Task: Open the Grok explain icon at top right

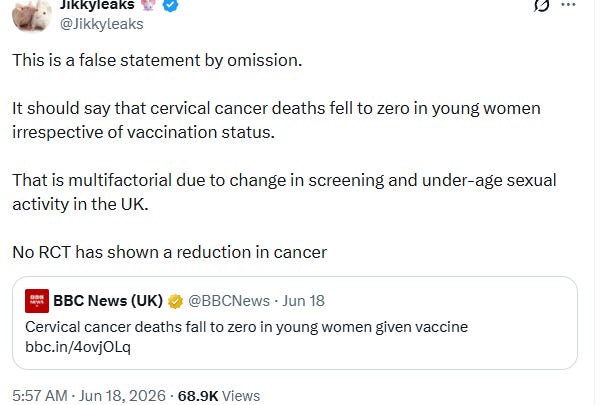Action: (541, 5)
